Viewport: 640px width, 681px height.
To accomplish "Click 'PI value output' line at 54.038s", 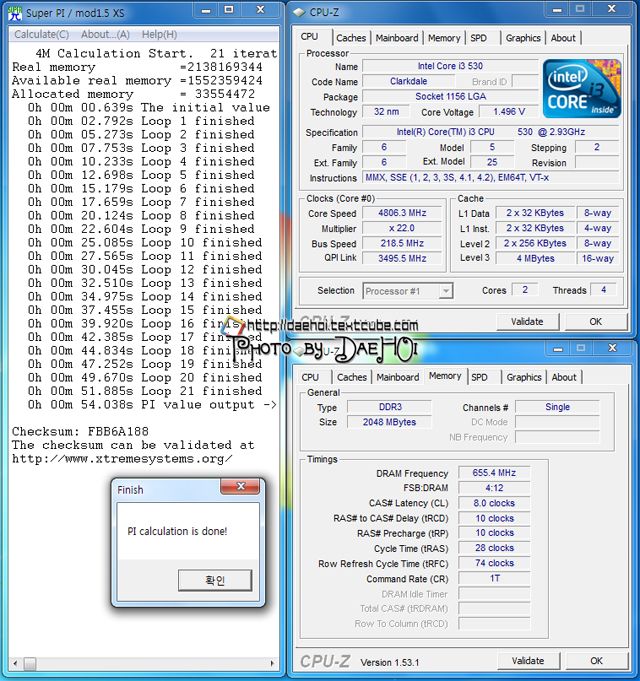I will coord(152,404).
